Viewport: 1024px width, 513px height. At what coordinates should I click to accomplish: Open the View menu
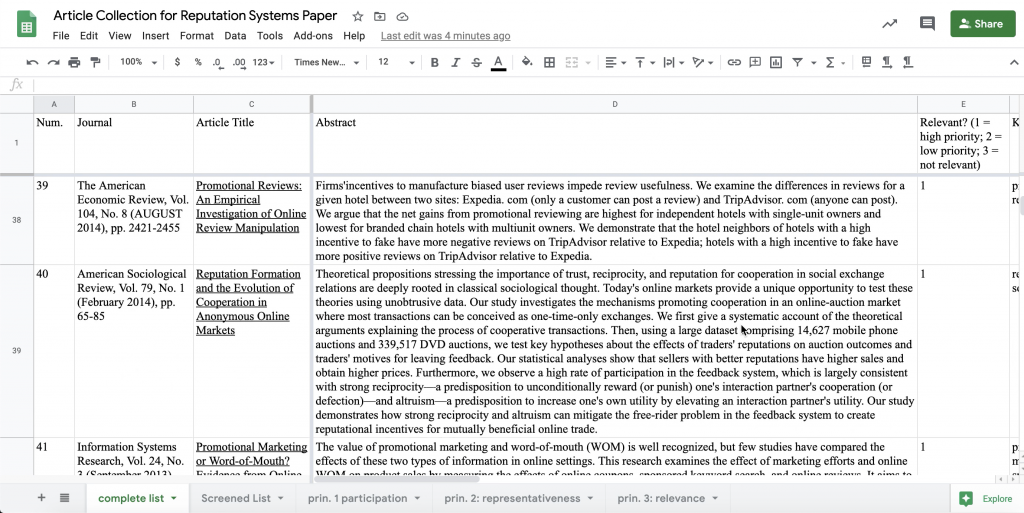point(120,36)
